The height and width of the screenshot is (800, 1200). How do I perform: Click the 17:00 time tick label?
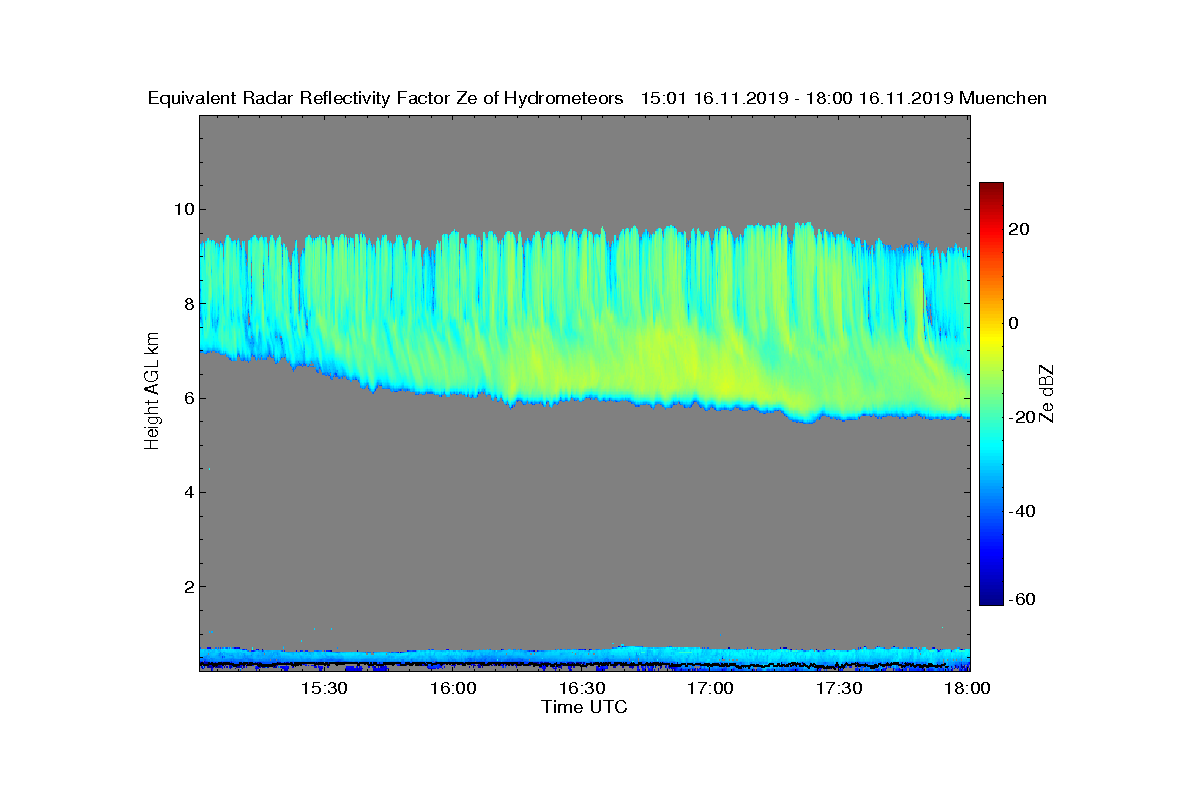pyautogui.click(x=710, y=689)
